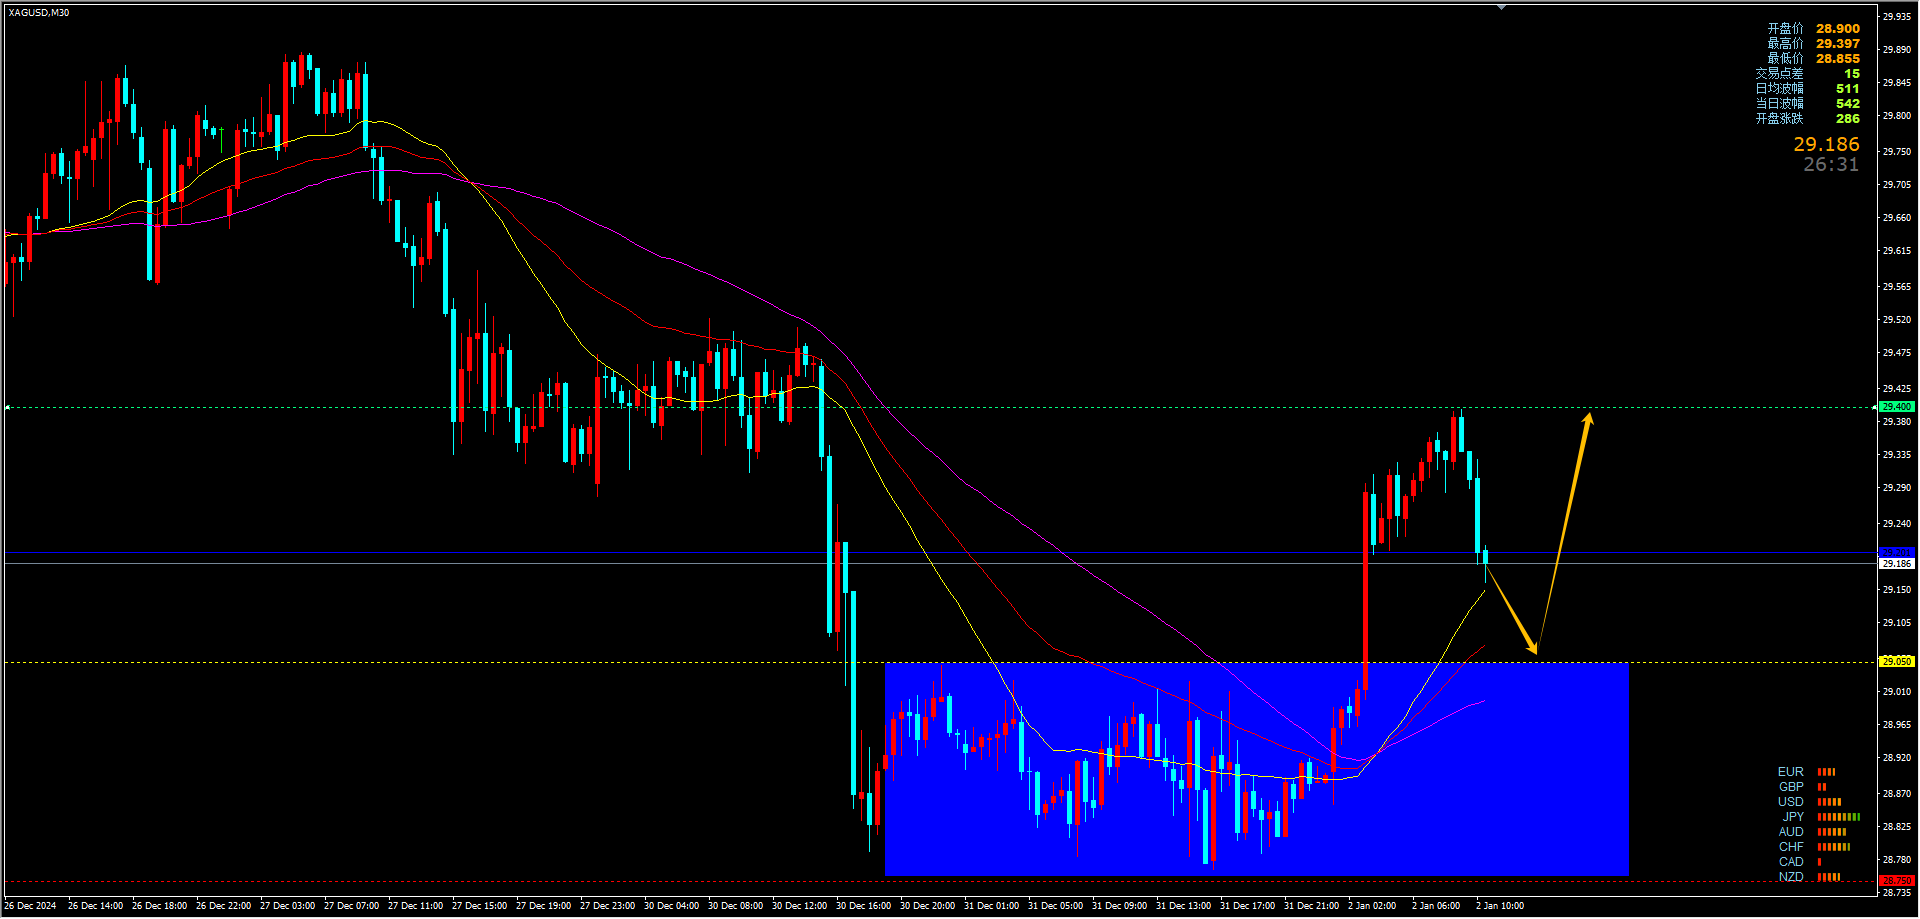Click the chart shift triangle marker at top

coord(1501,7)
